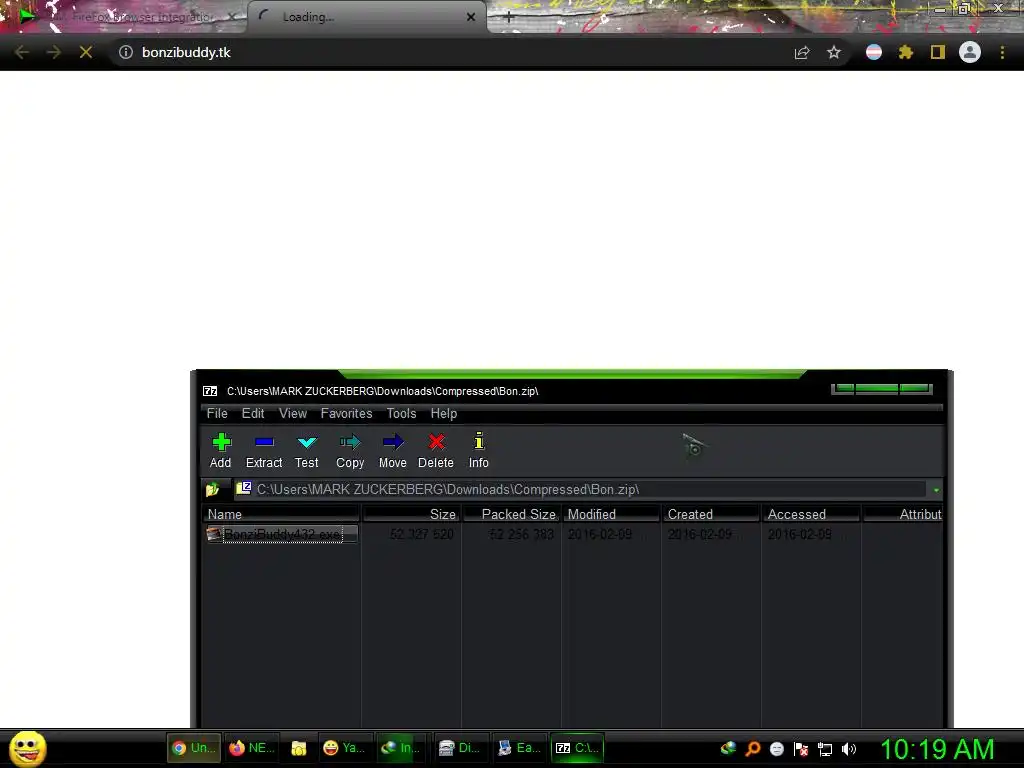
Task: Click the 10:19 AM taskbar clock
Action: (x=937, y=749)
